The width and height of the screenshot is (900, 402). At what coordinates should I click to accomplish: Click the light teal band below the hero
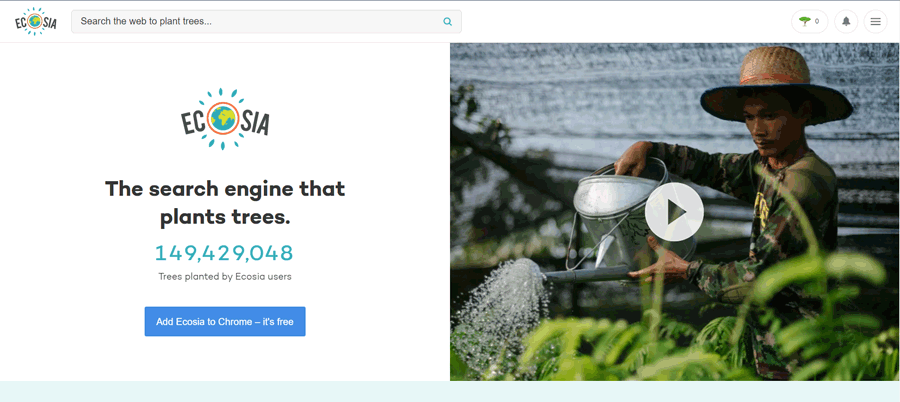(450, 392)
